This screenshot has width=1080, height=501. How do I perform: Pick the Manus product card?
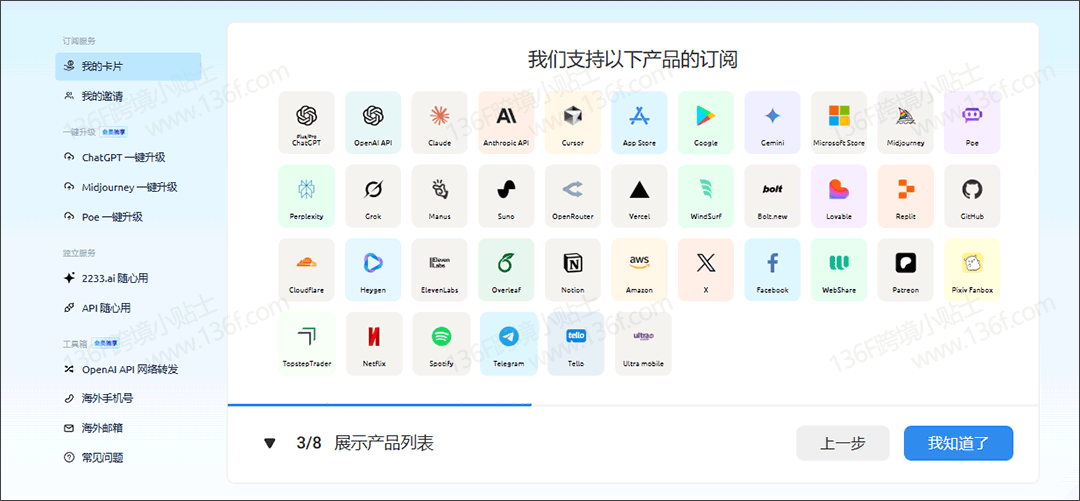point(439,196)
